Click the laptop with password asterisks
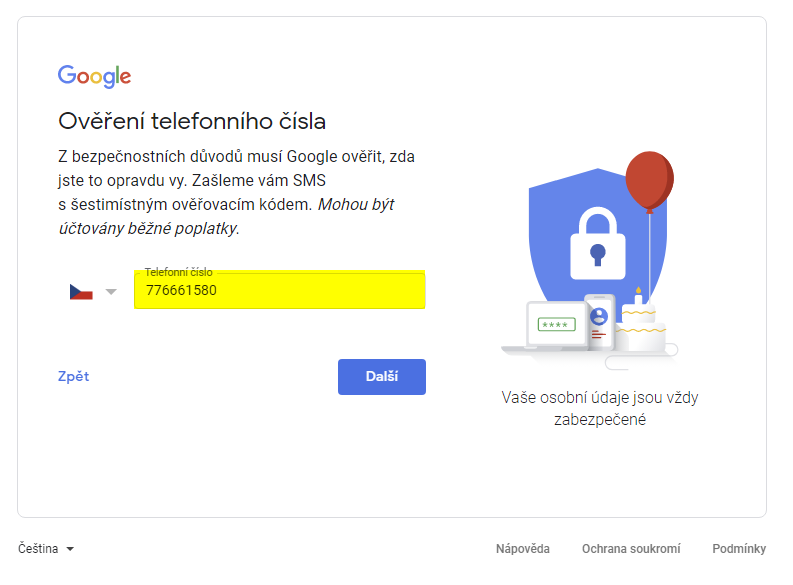 (x=556, y=326)
